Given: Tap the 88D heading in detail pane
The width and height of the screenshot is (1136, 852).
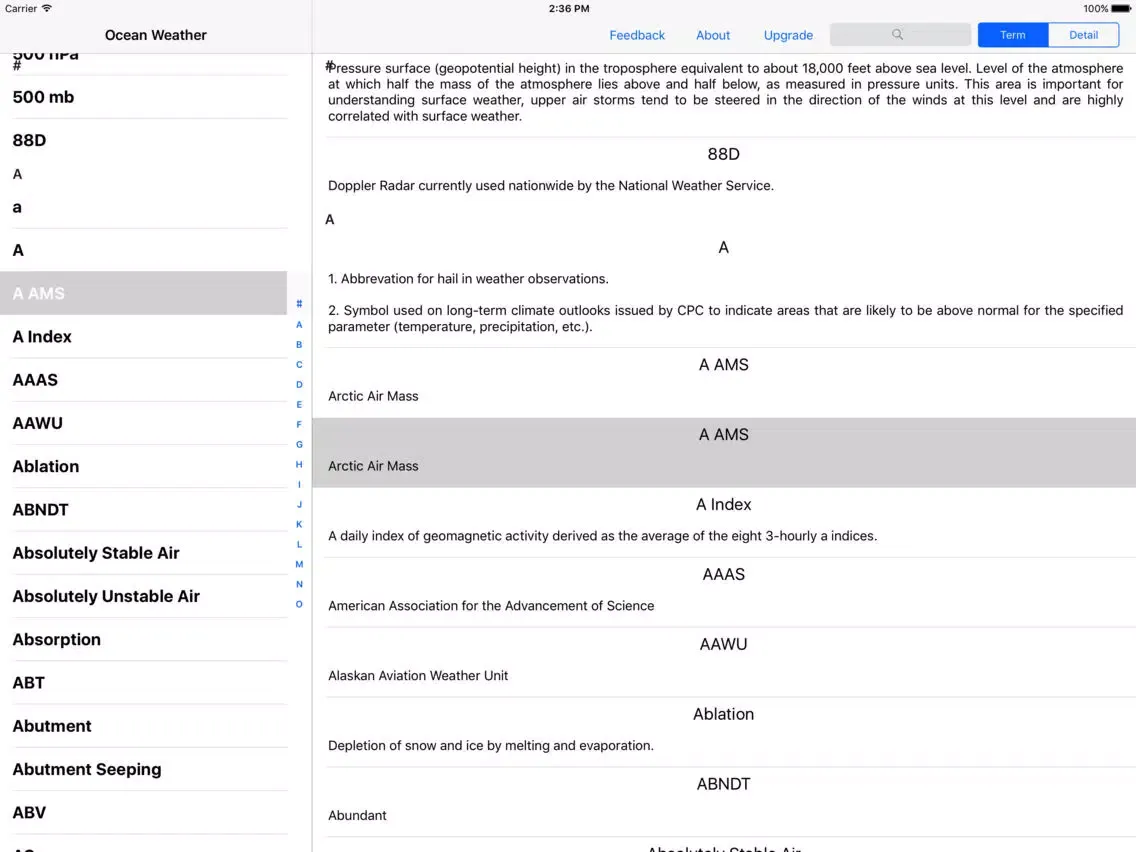Looking at the screenshot, I should coord(723,154).
